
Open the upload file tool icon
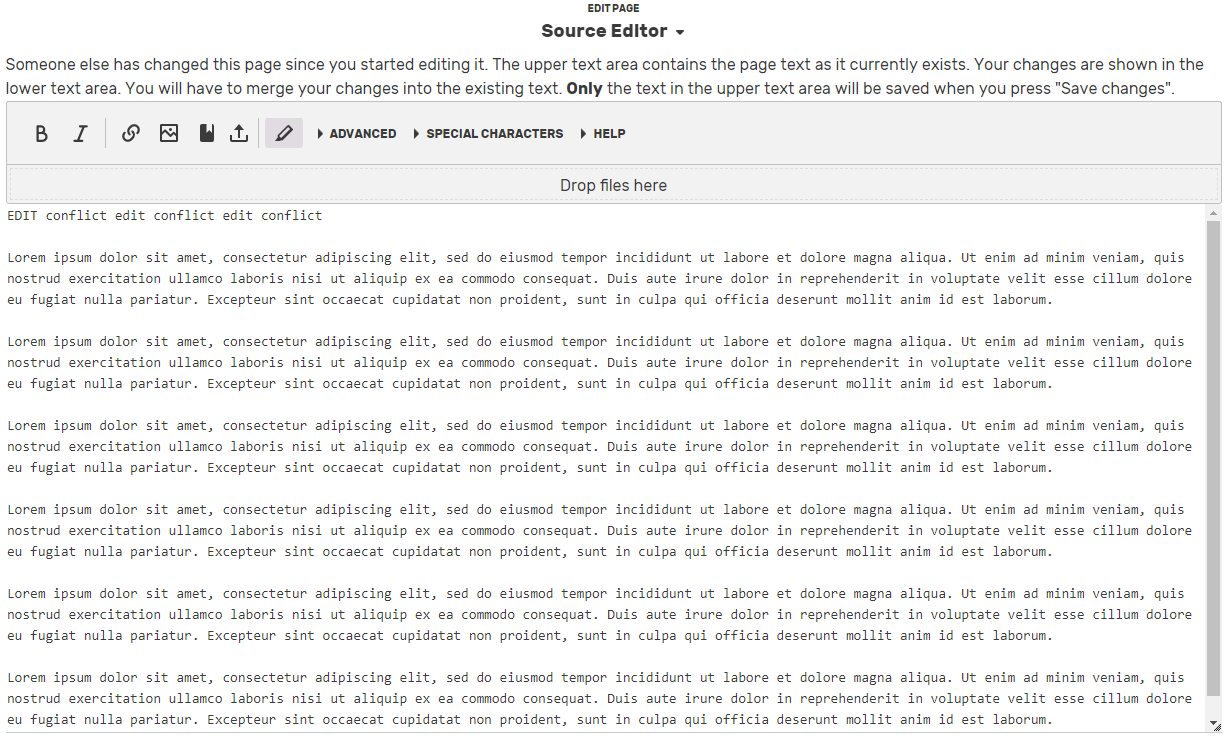tap(239, 133)
